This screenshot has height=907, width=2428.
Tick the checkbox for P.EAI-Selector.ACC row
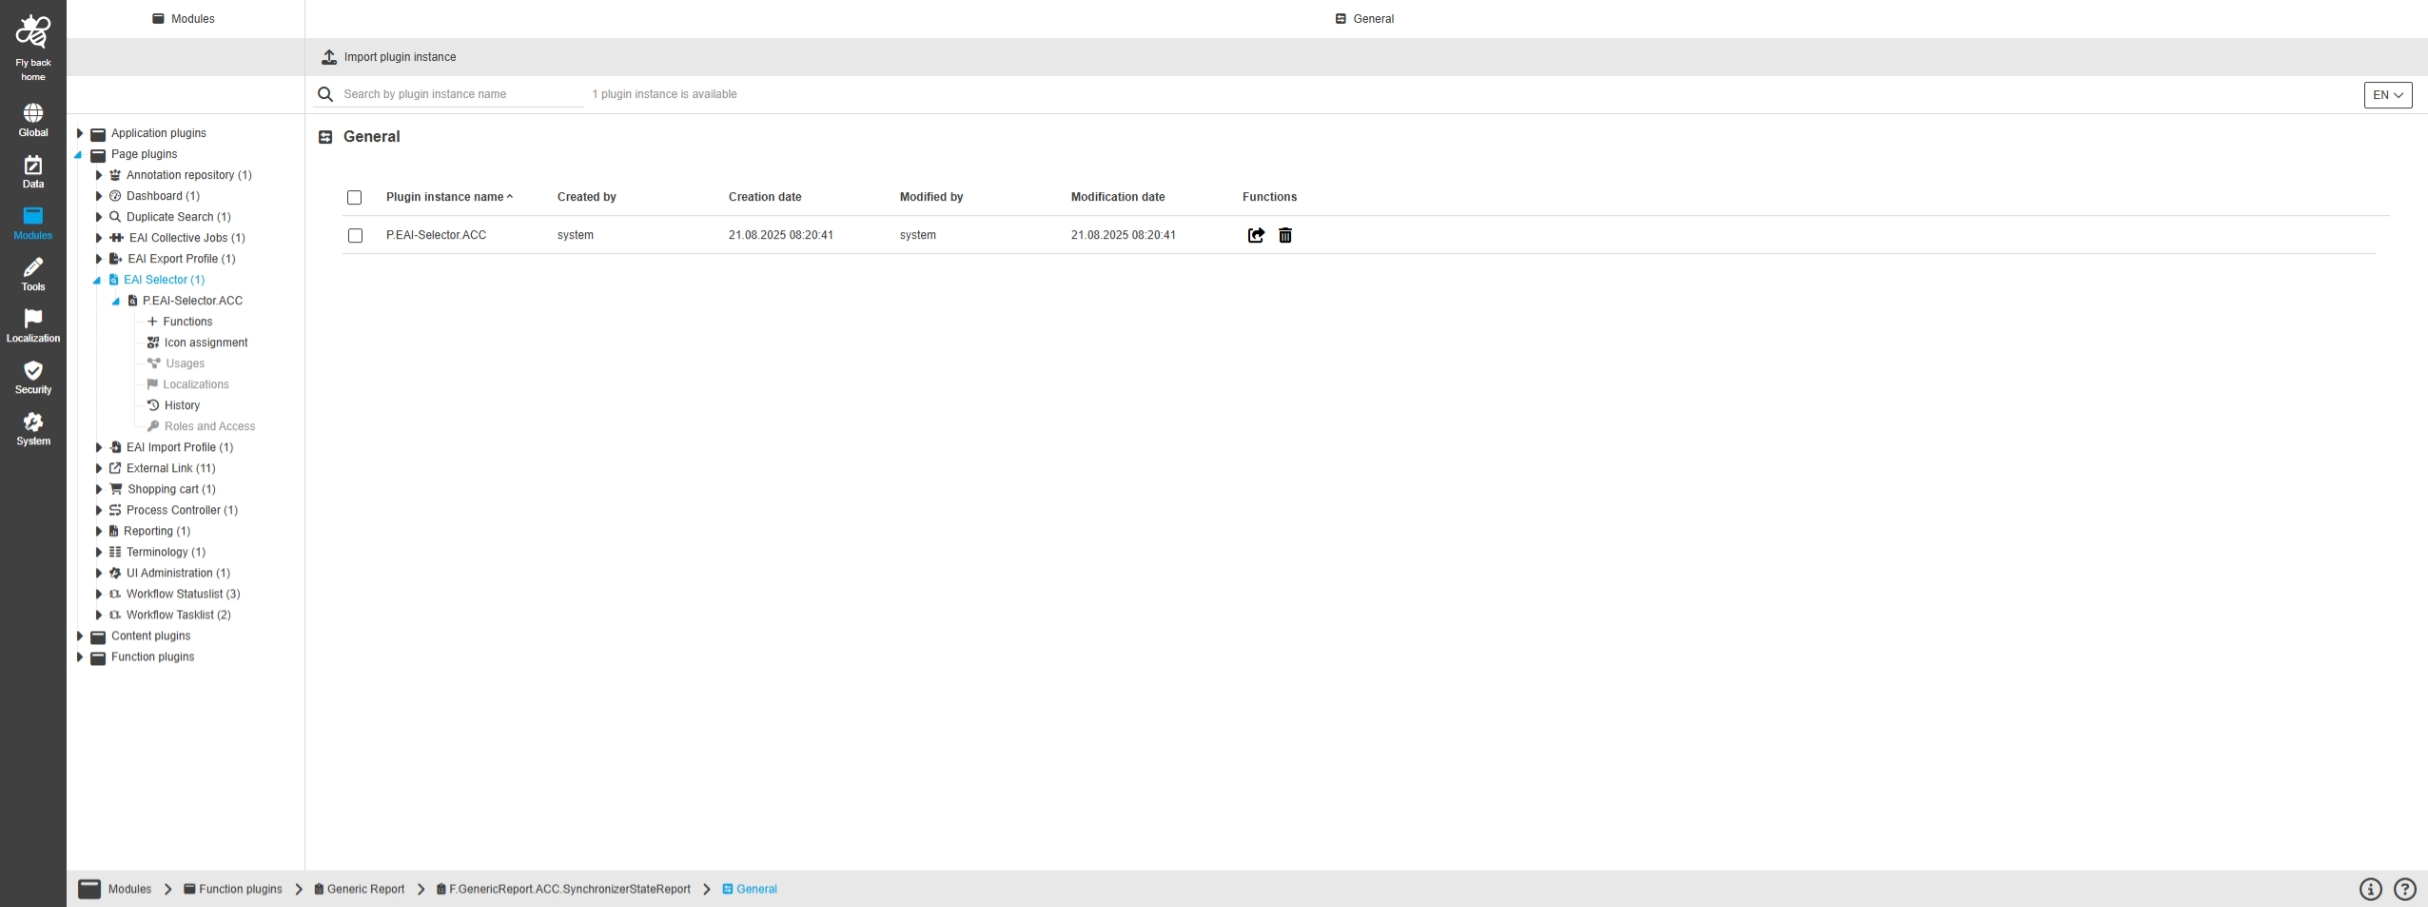355,235
